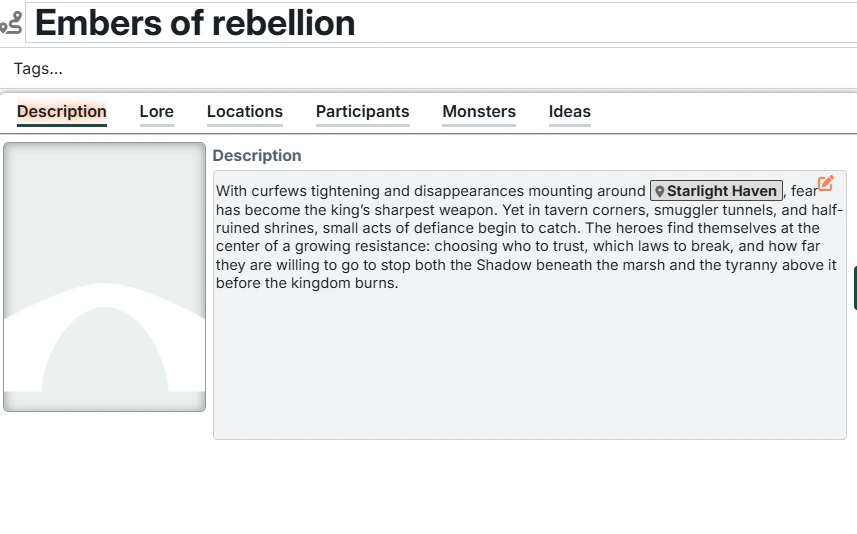Show the Ideas tab

[x=569, y=112]
